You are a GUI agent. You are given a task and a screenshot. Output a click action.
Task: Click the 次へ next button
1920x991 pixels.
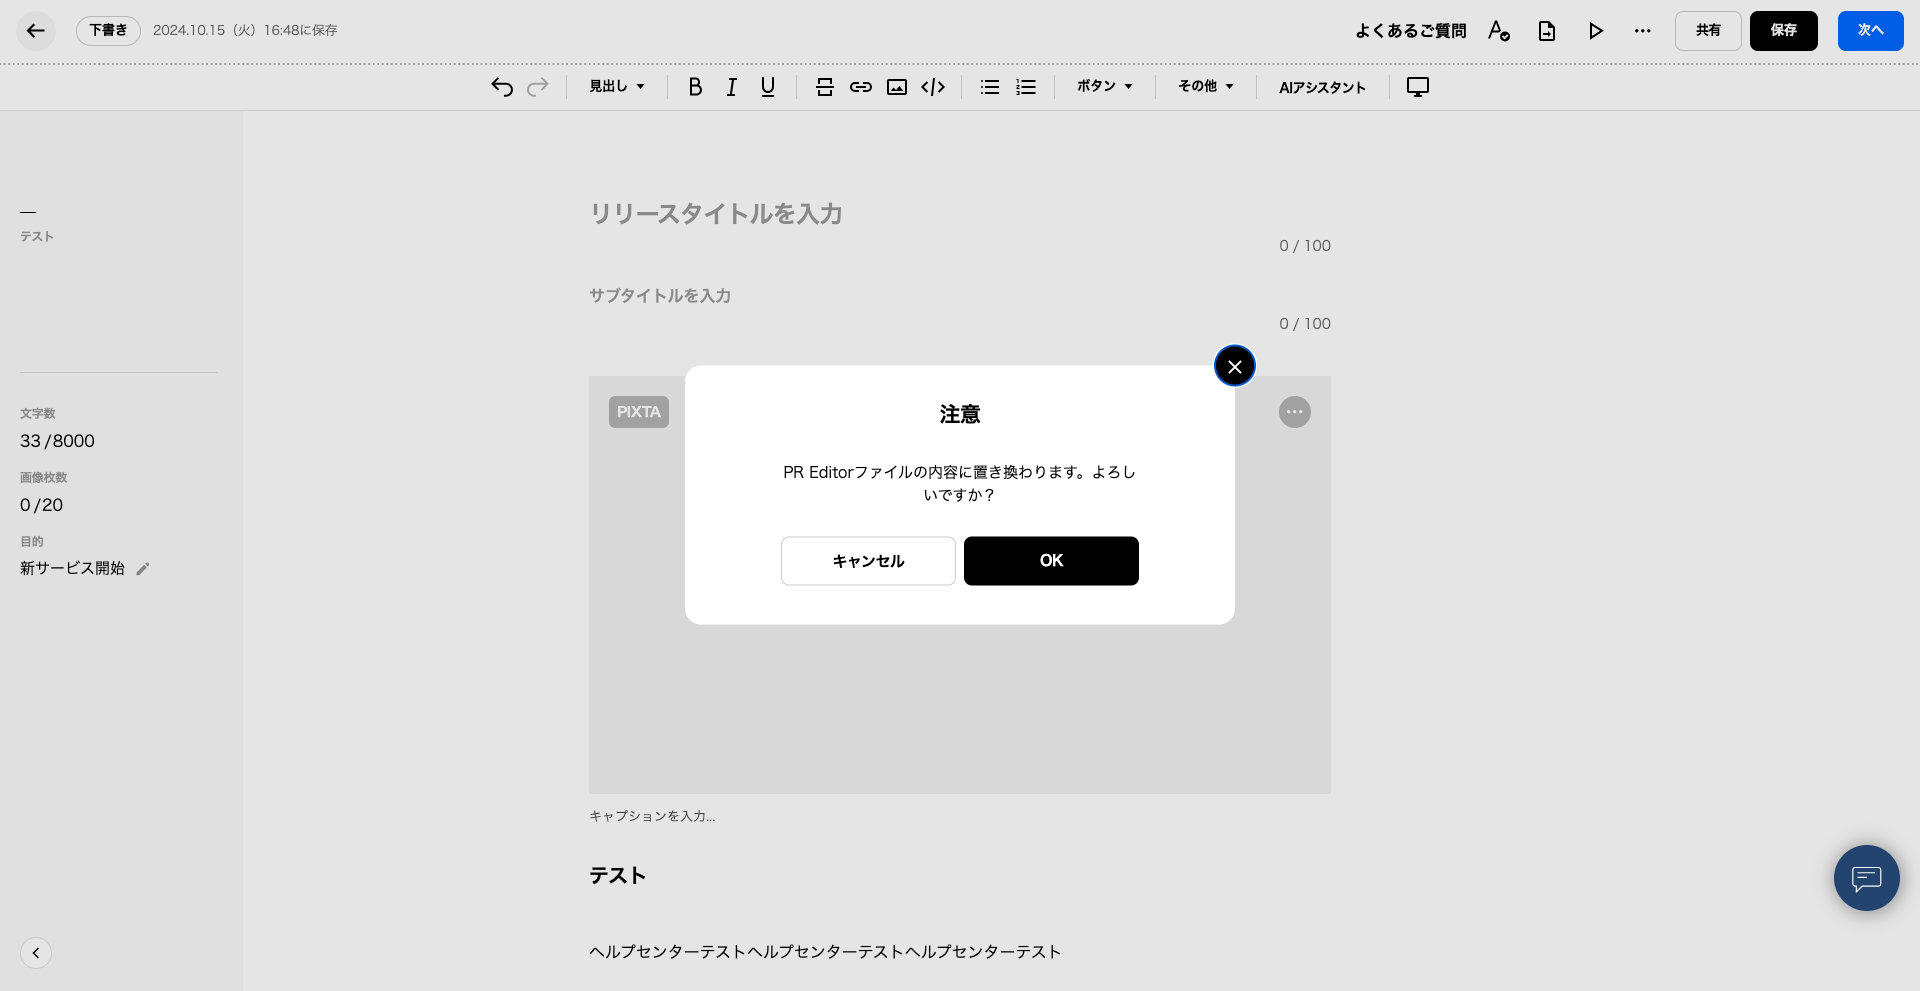(1871, 31)
